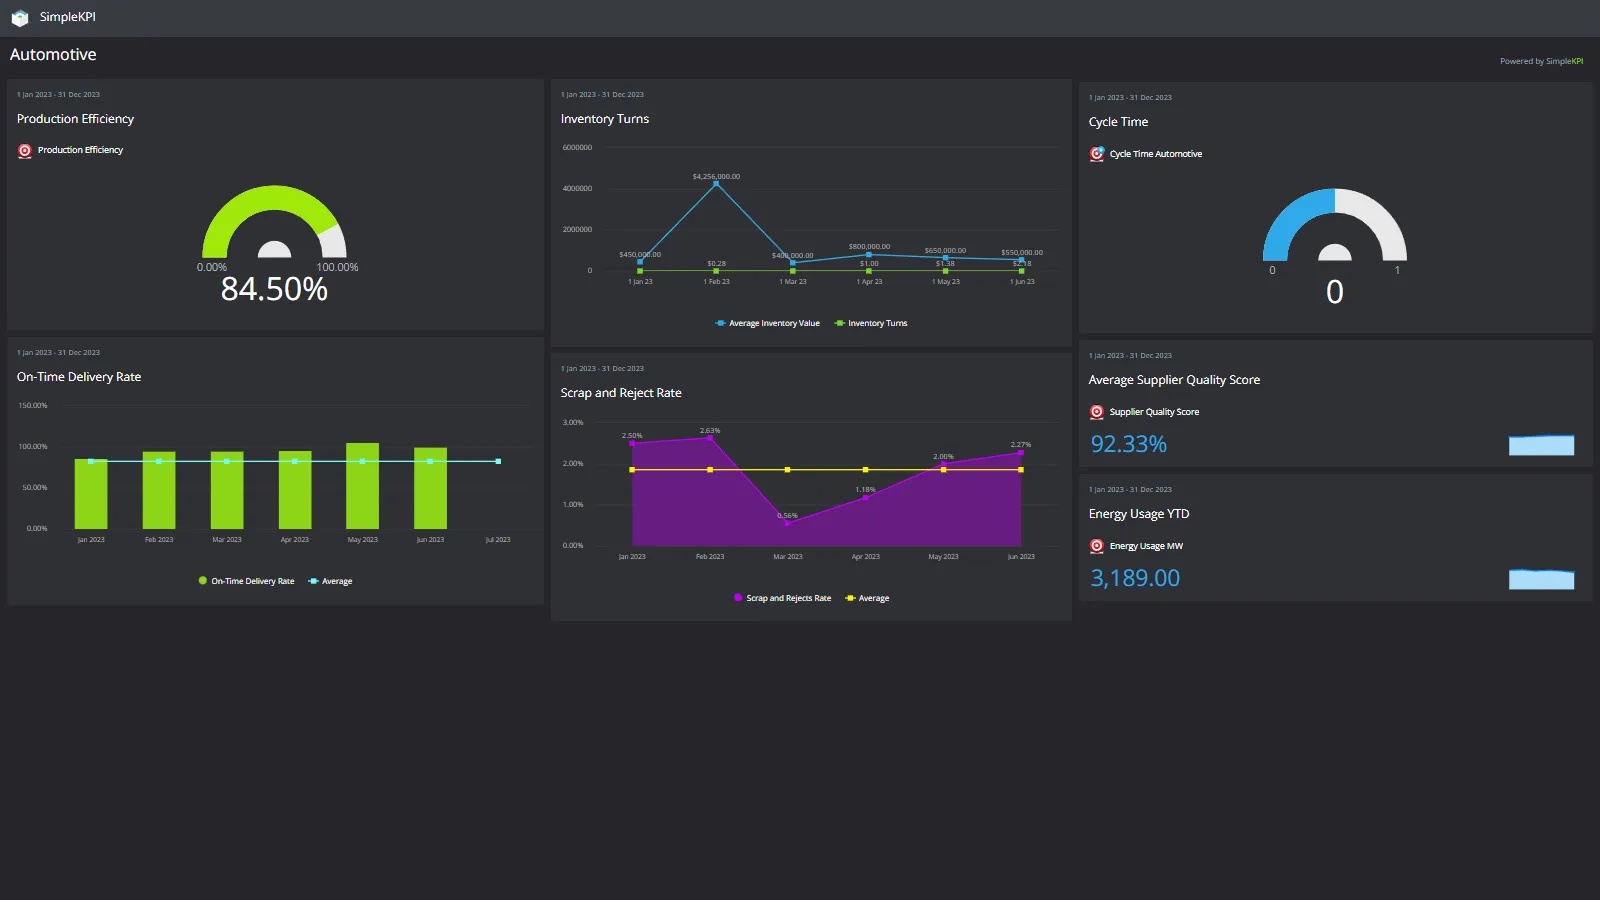Click the green On-Time Delivery Rate legend dot
This screenshot has width=1600, height=900.
(x=201, y=580)
